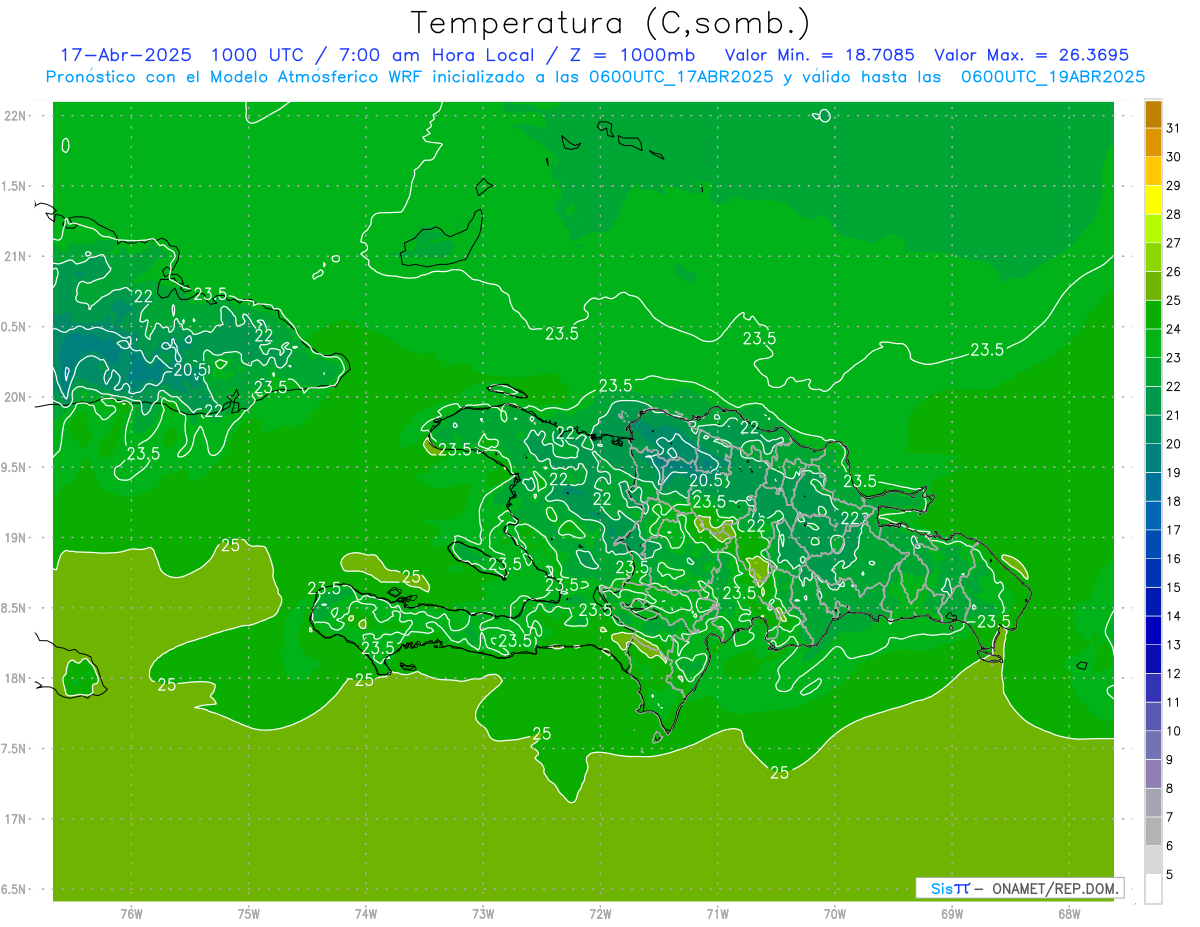Viewport: 1200px width, 927px height.
Task: Click legend swatch between 26 and 27
Action: pyautogui.click(x=1153, y=257)
